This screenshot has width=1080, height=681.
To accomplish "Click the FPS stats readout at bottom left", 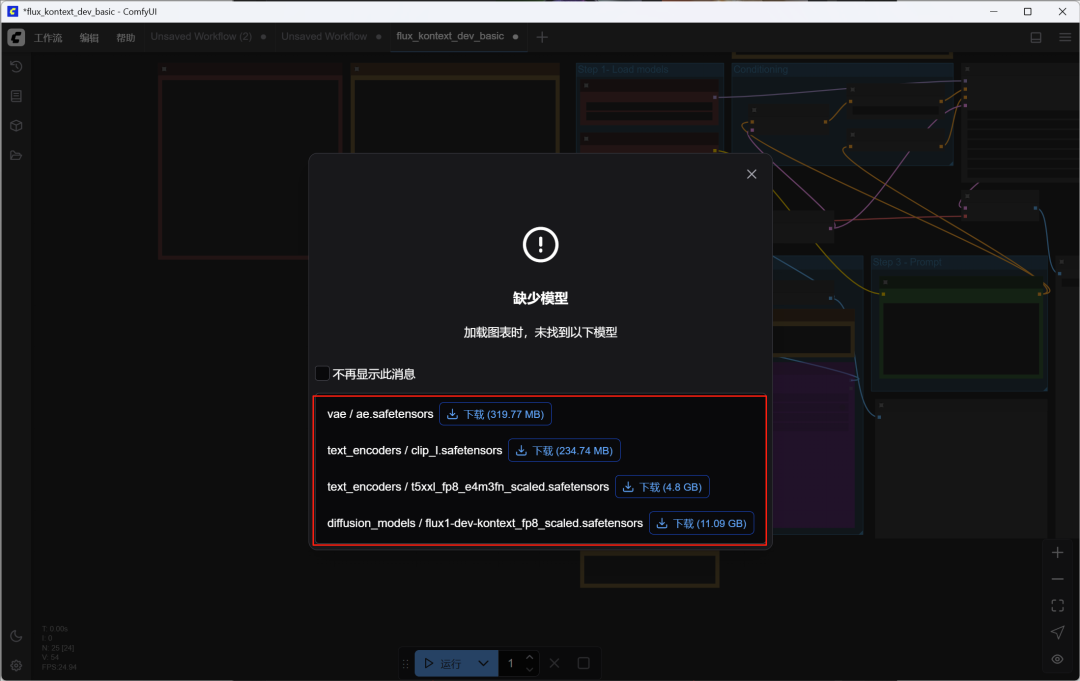I will point(59,667).
